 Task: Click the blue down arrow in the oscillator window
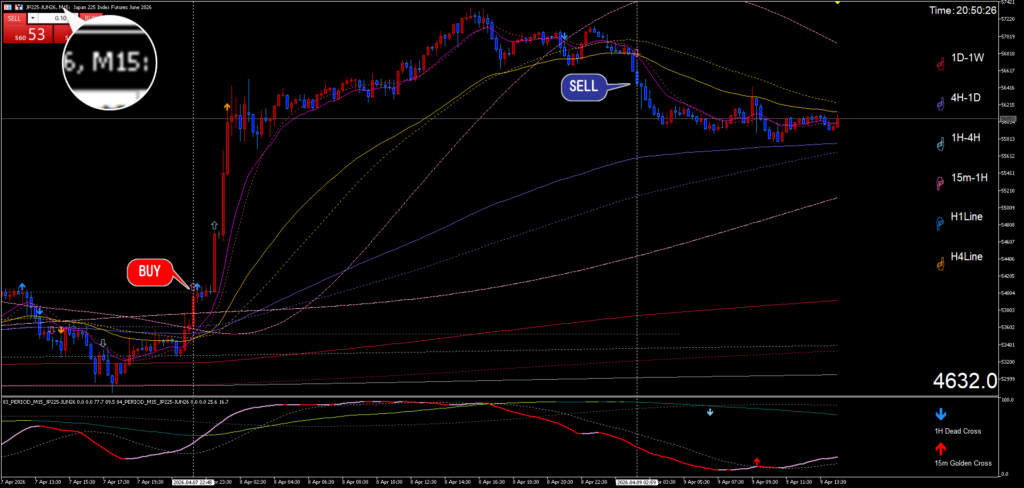point(710,411)
